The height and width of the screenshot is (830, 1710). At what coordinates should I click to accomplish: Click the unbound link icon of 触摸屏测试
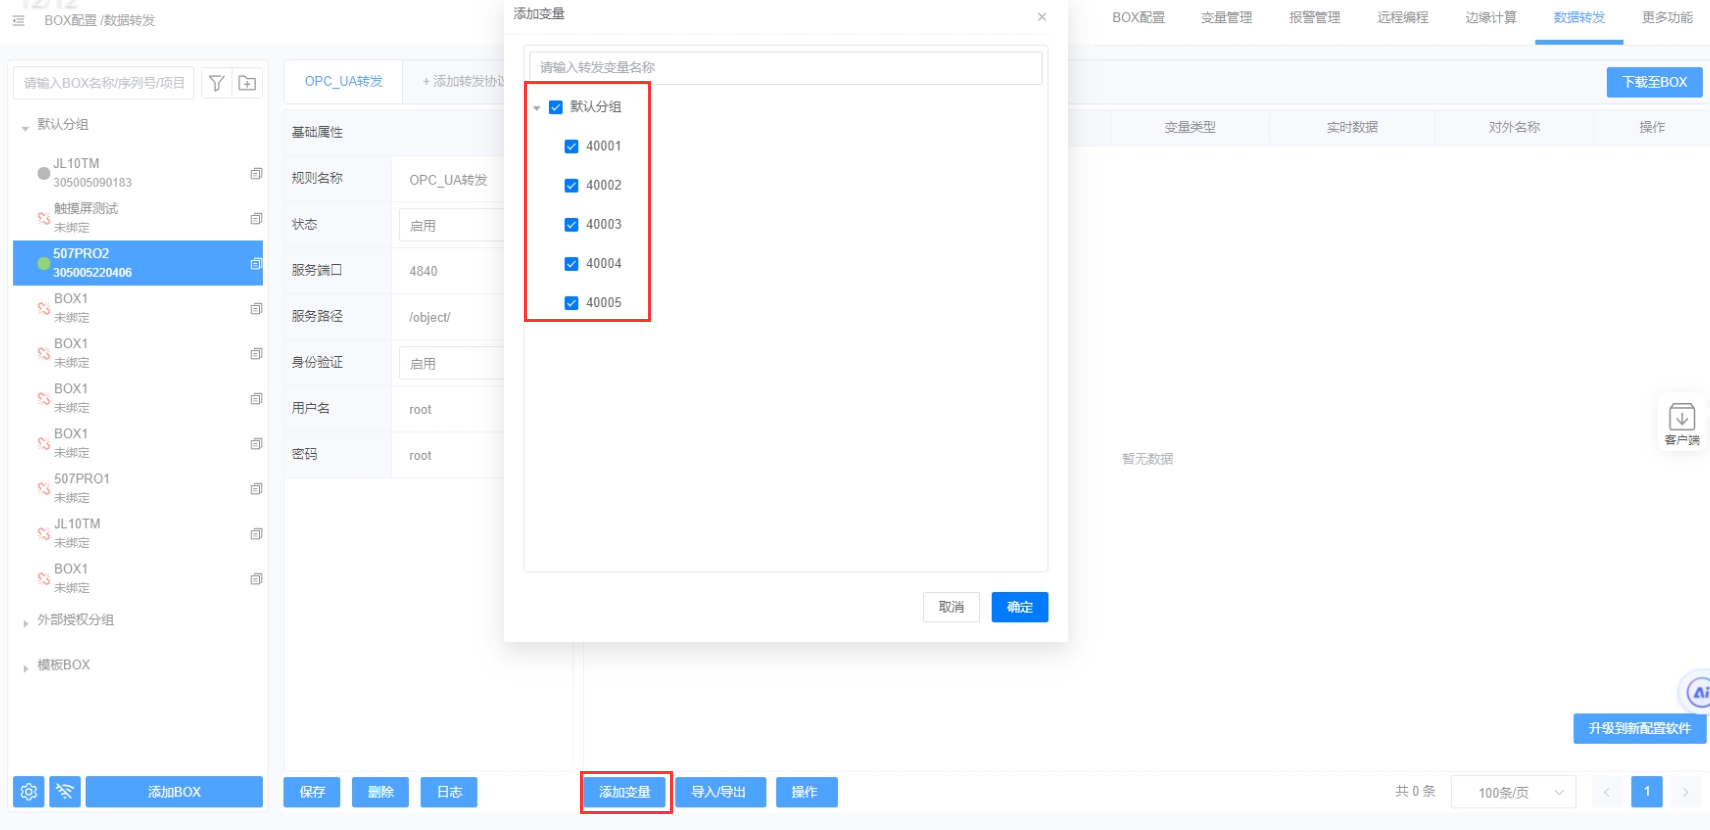tap(43, 218)
